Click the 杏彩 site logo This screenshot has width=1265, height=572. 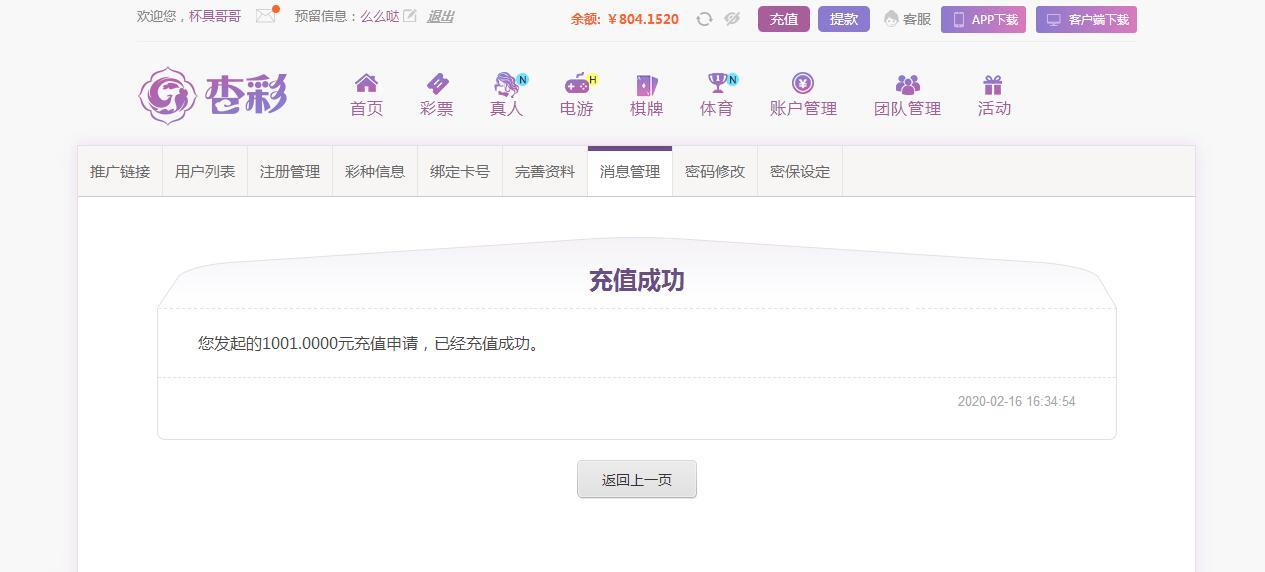tap(213, 96)
